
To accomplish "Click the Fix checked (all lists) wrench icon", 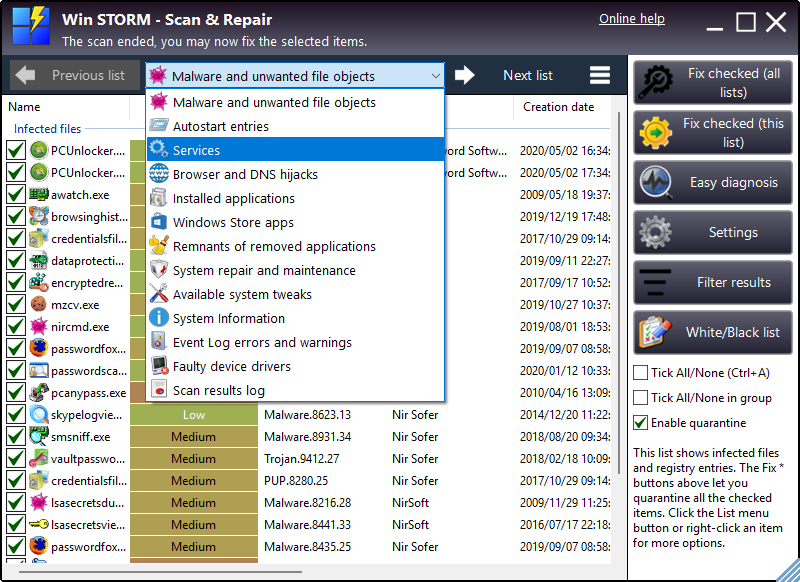I will (x=655, y=81).
